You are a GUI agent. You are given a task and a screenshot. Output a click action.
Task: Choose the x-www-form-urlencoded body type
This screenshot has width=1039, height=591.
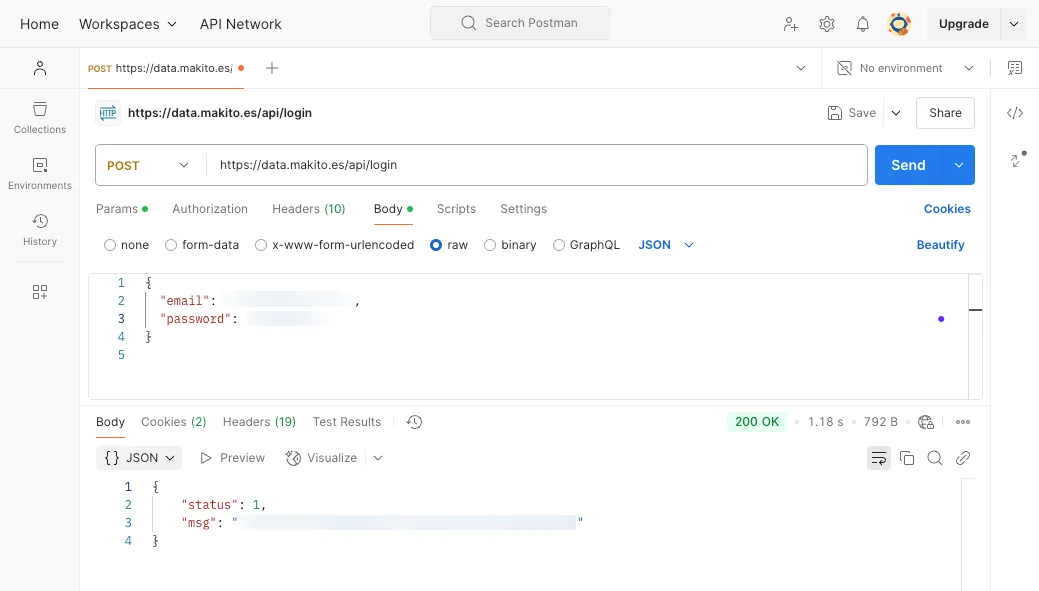[260, 244]
